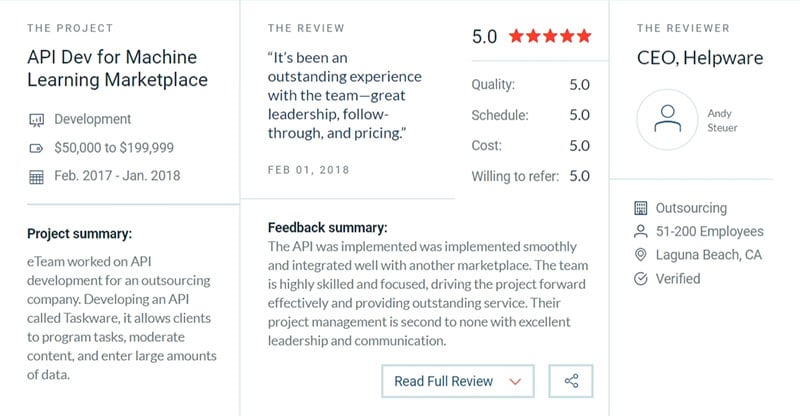800x416 pixels.
Task: Click the 51-200 Employees text
Action: click(710, 232)
